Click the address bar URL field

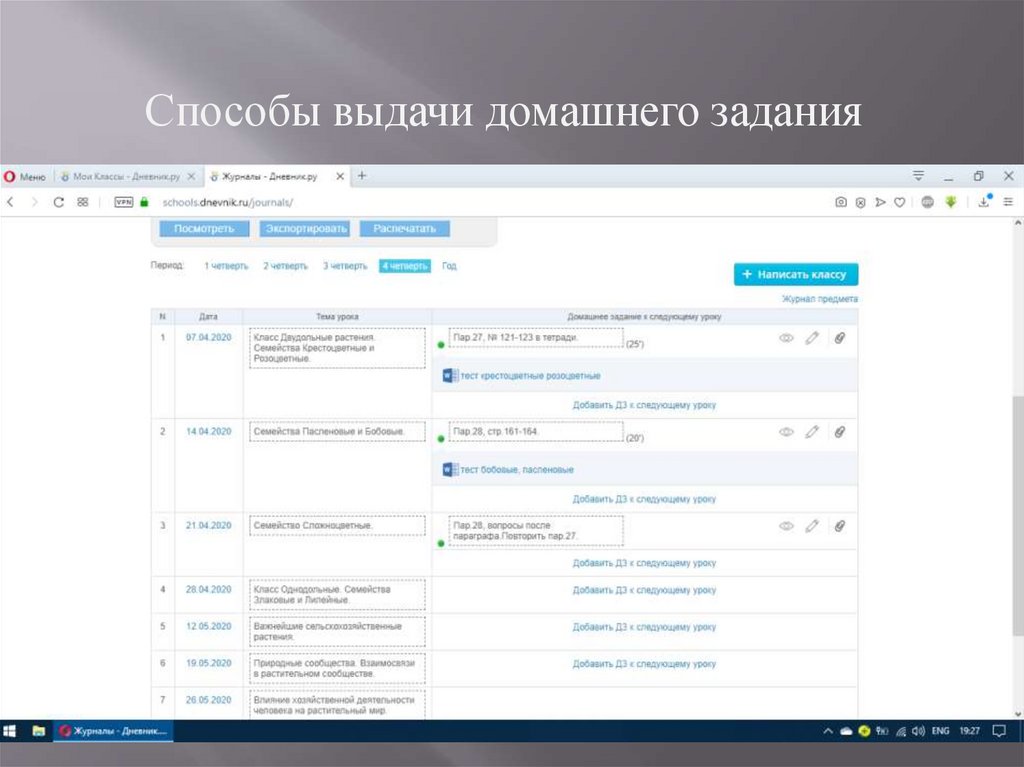(x=227, y=203)
